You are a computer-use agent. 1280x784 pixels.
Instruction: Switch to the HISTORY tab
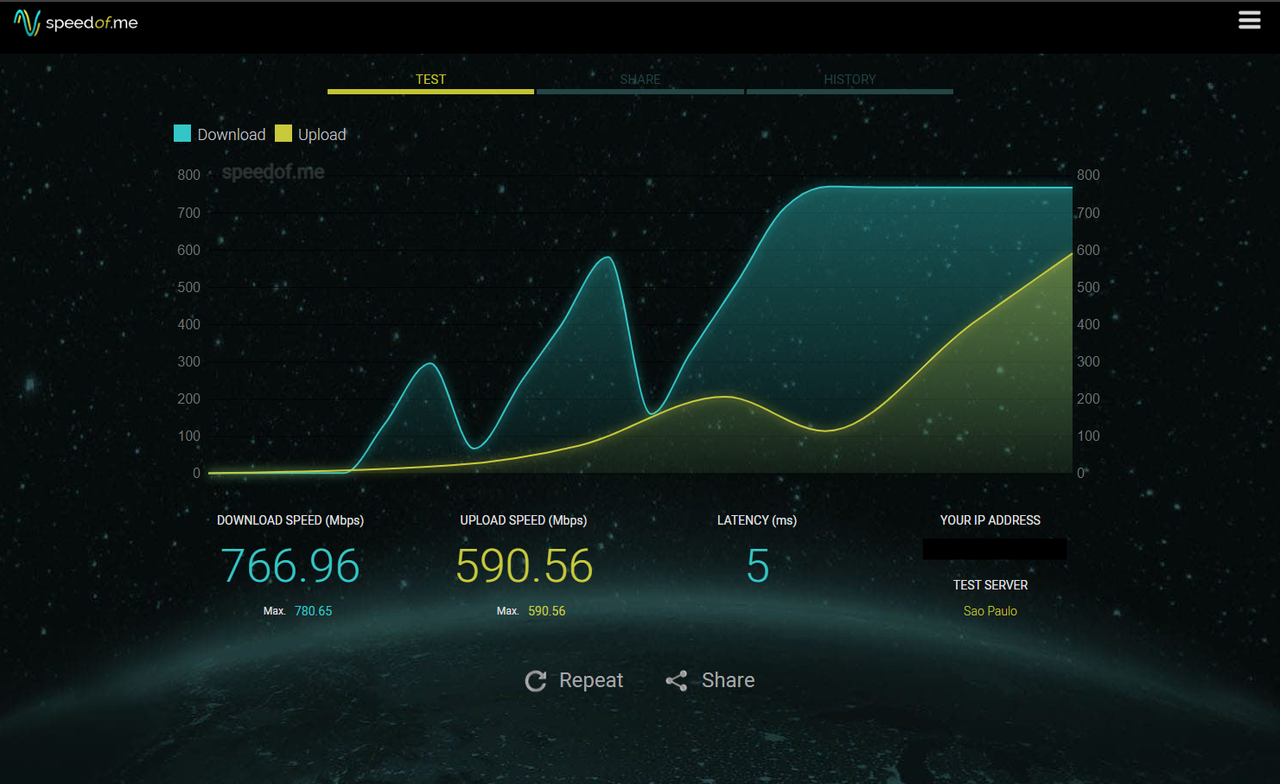[x=850, y=80]
